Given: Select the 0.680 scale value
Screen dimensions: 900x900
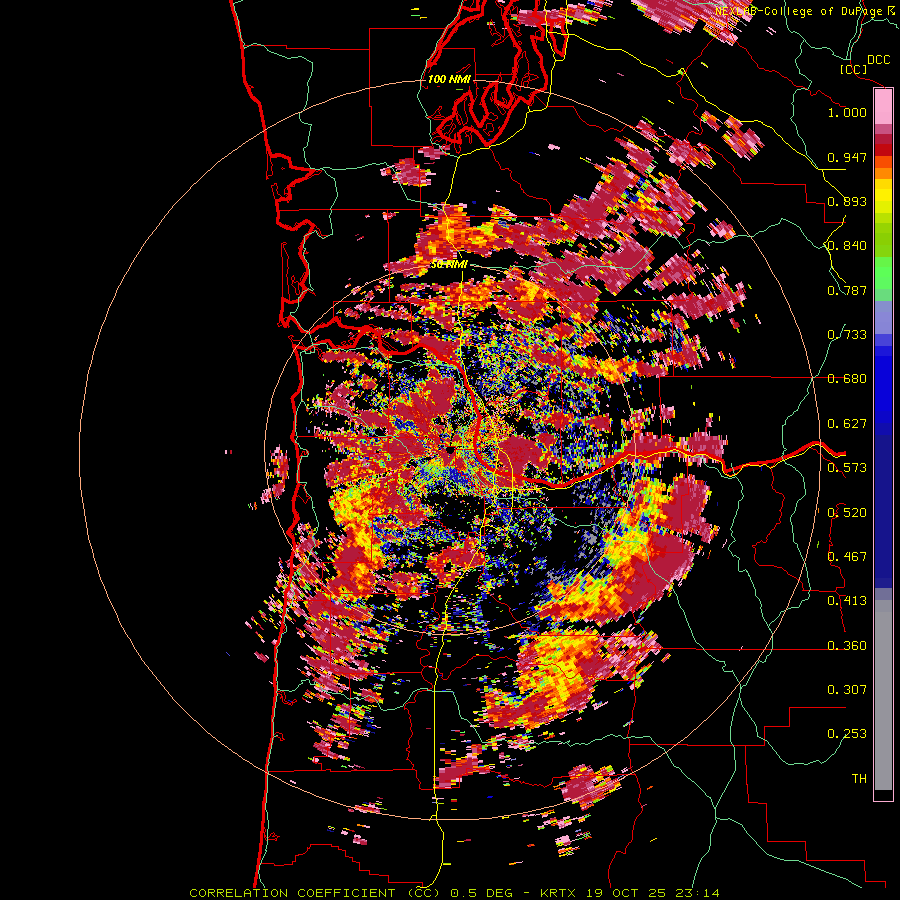Looking at the screenshot, I should coord(847,379).
